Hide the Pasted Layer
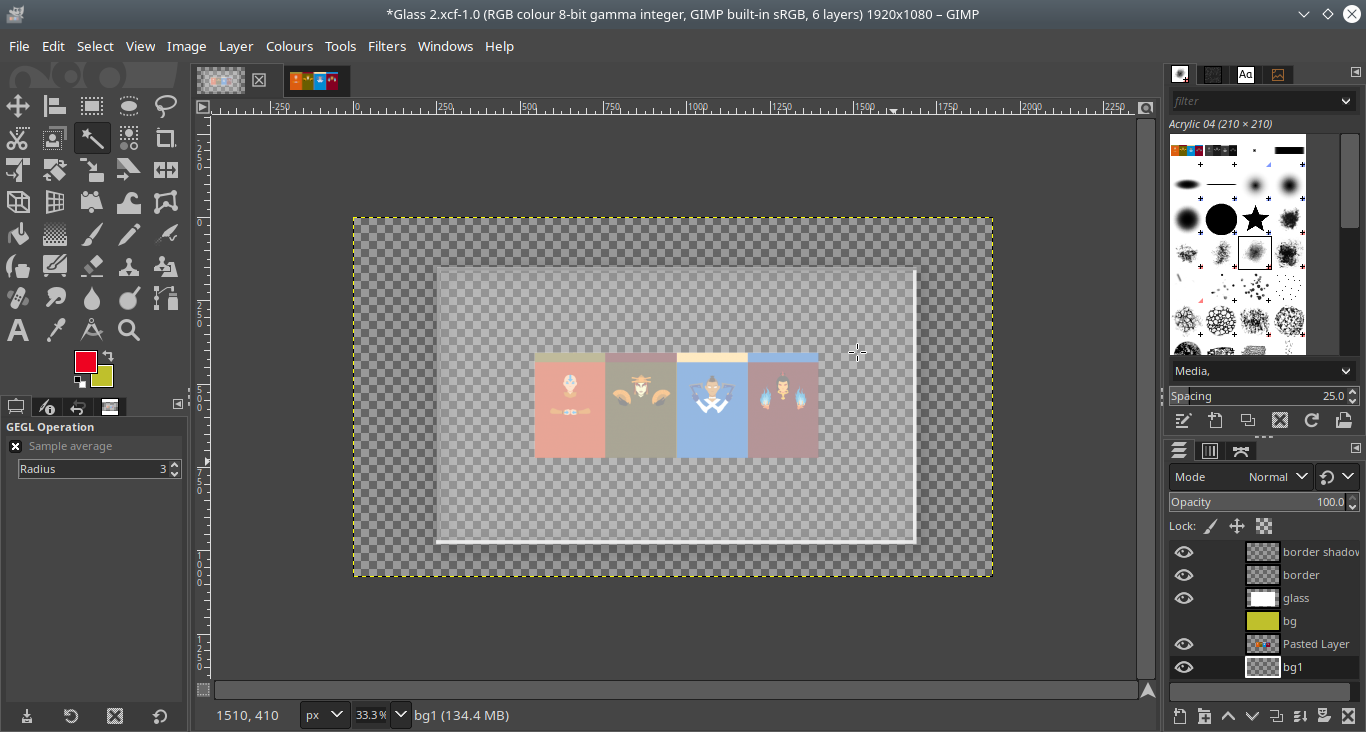 point(1184,644)
